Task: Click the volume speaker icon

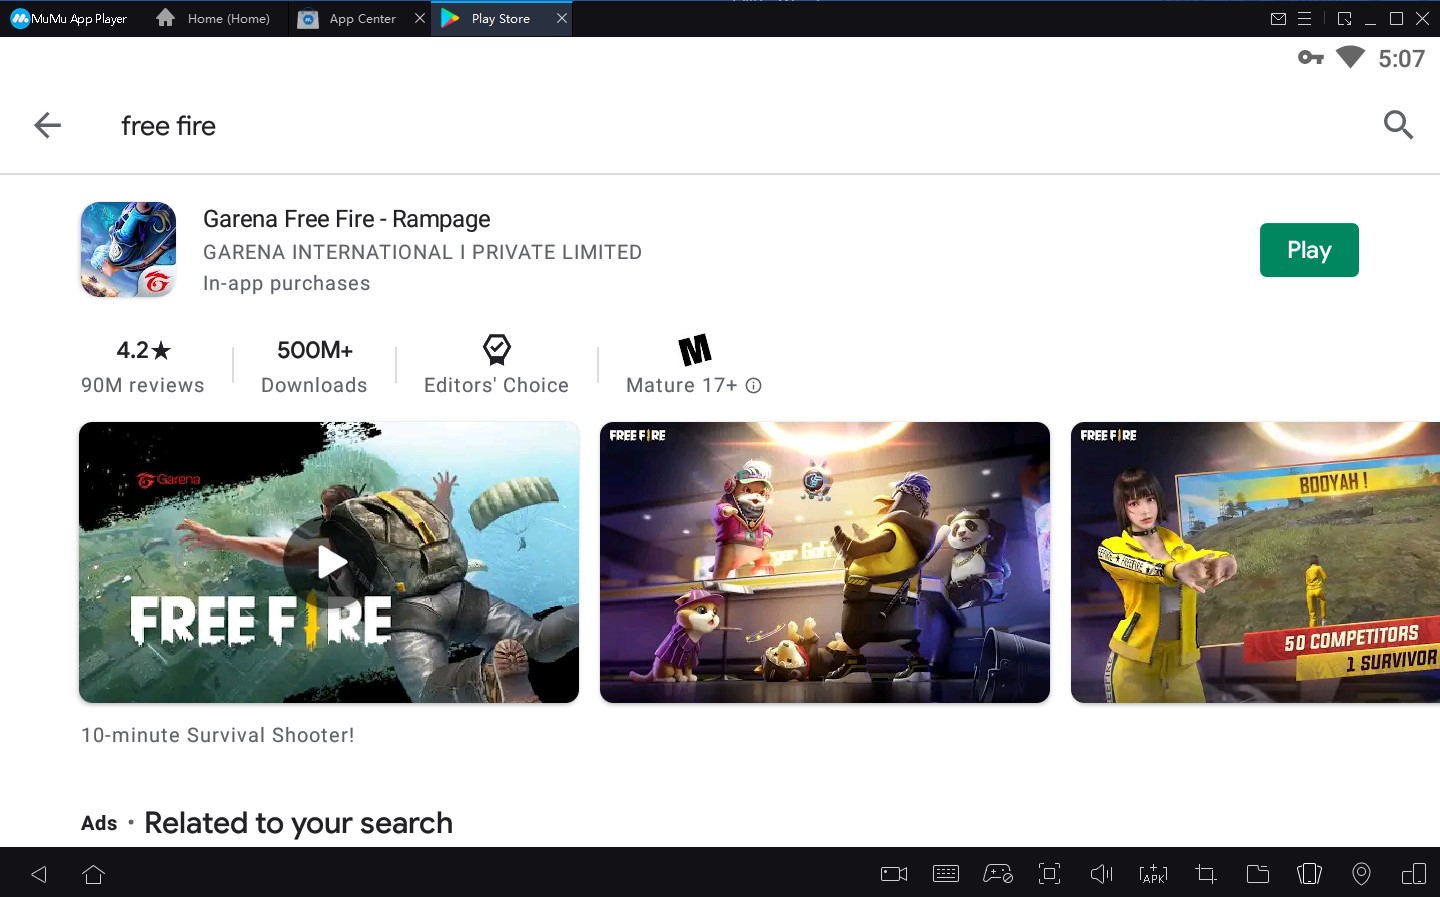Action: click(x=1101, y=874)
